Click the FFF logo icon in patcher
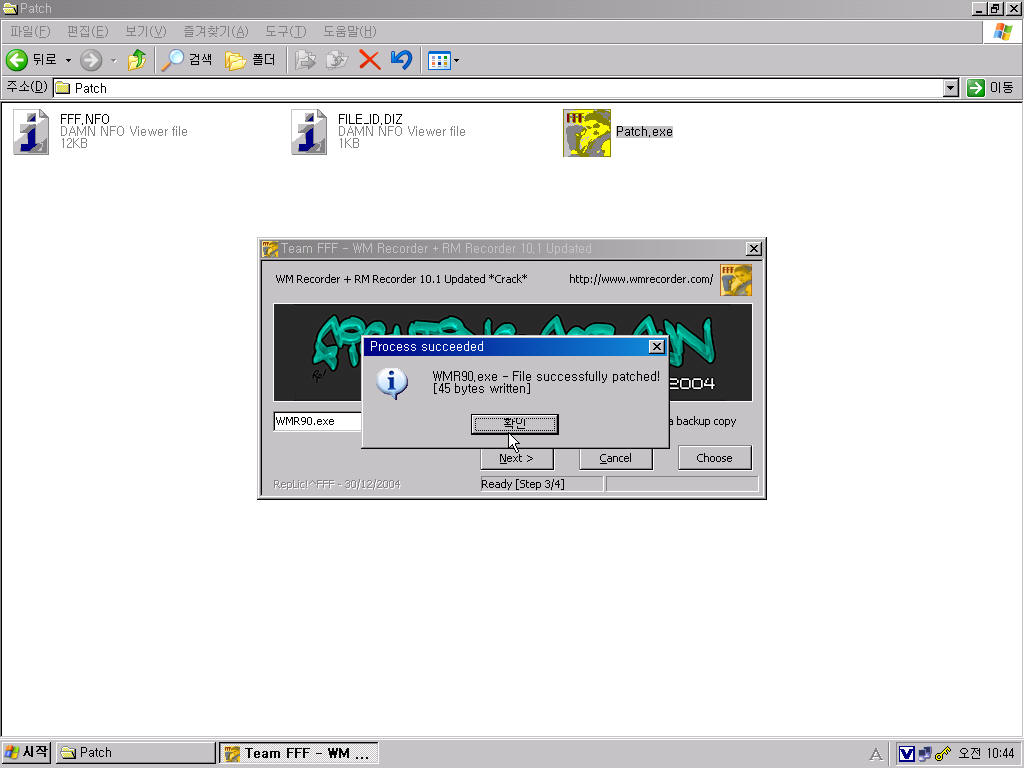This screenshot has width=1024, height=768. [x=736, y=280]
